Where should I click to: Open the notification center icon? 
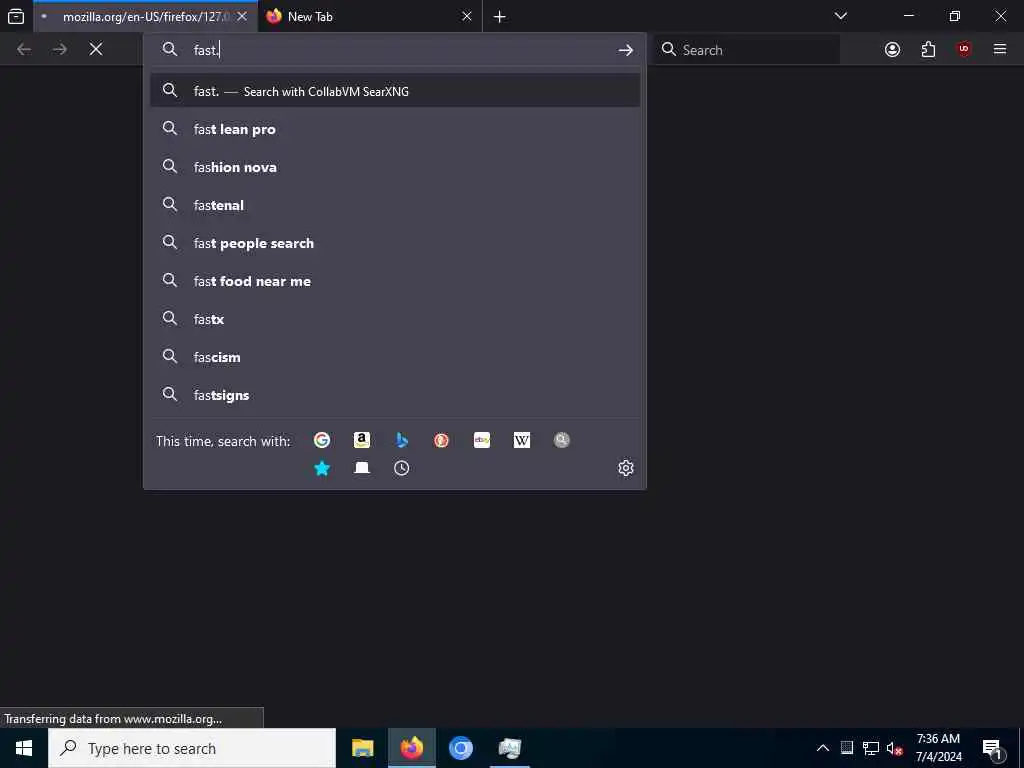pyautogui.click(x=992, y=749)
